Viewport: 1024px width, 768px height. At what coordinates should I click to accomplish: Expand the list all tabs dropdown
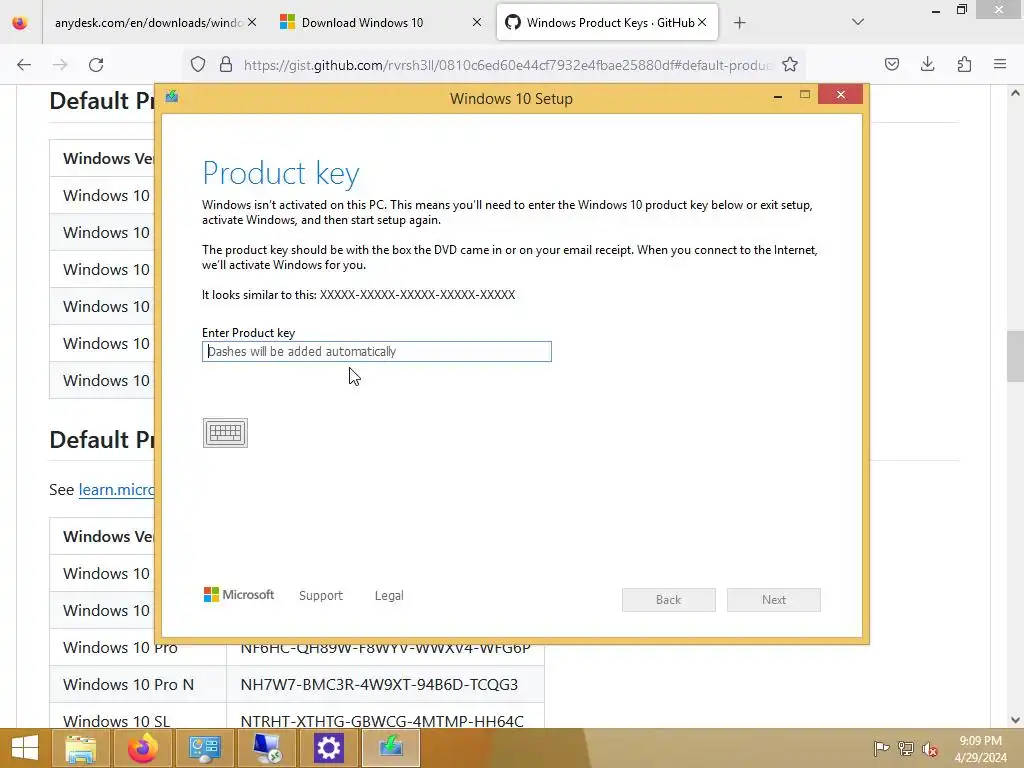[858, 22]
